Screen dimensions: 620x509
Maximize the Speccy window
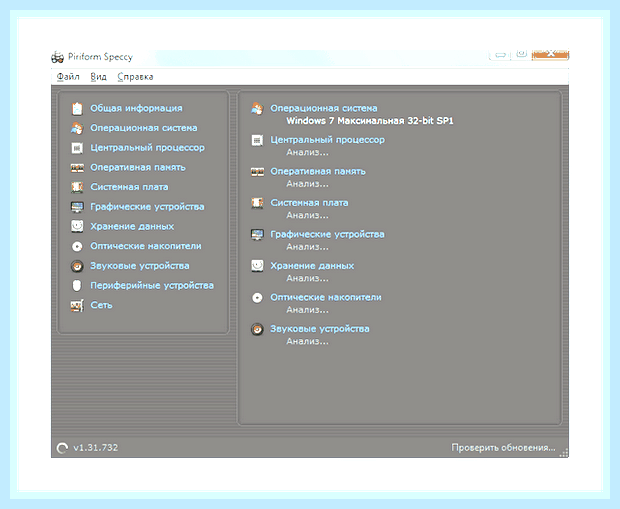pyautogui.click(x=522, y=54)
